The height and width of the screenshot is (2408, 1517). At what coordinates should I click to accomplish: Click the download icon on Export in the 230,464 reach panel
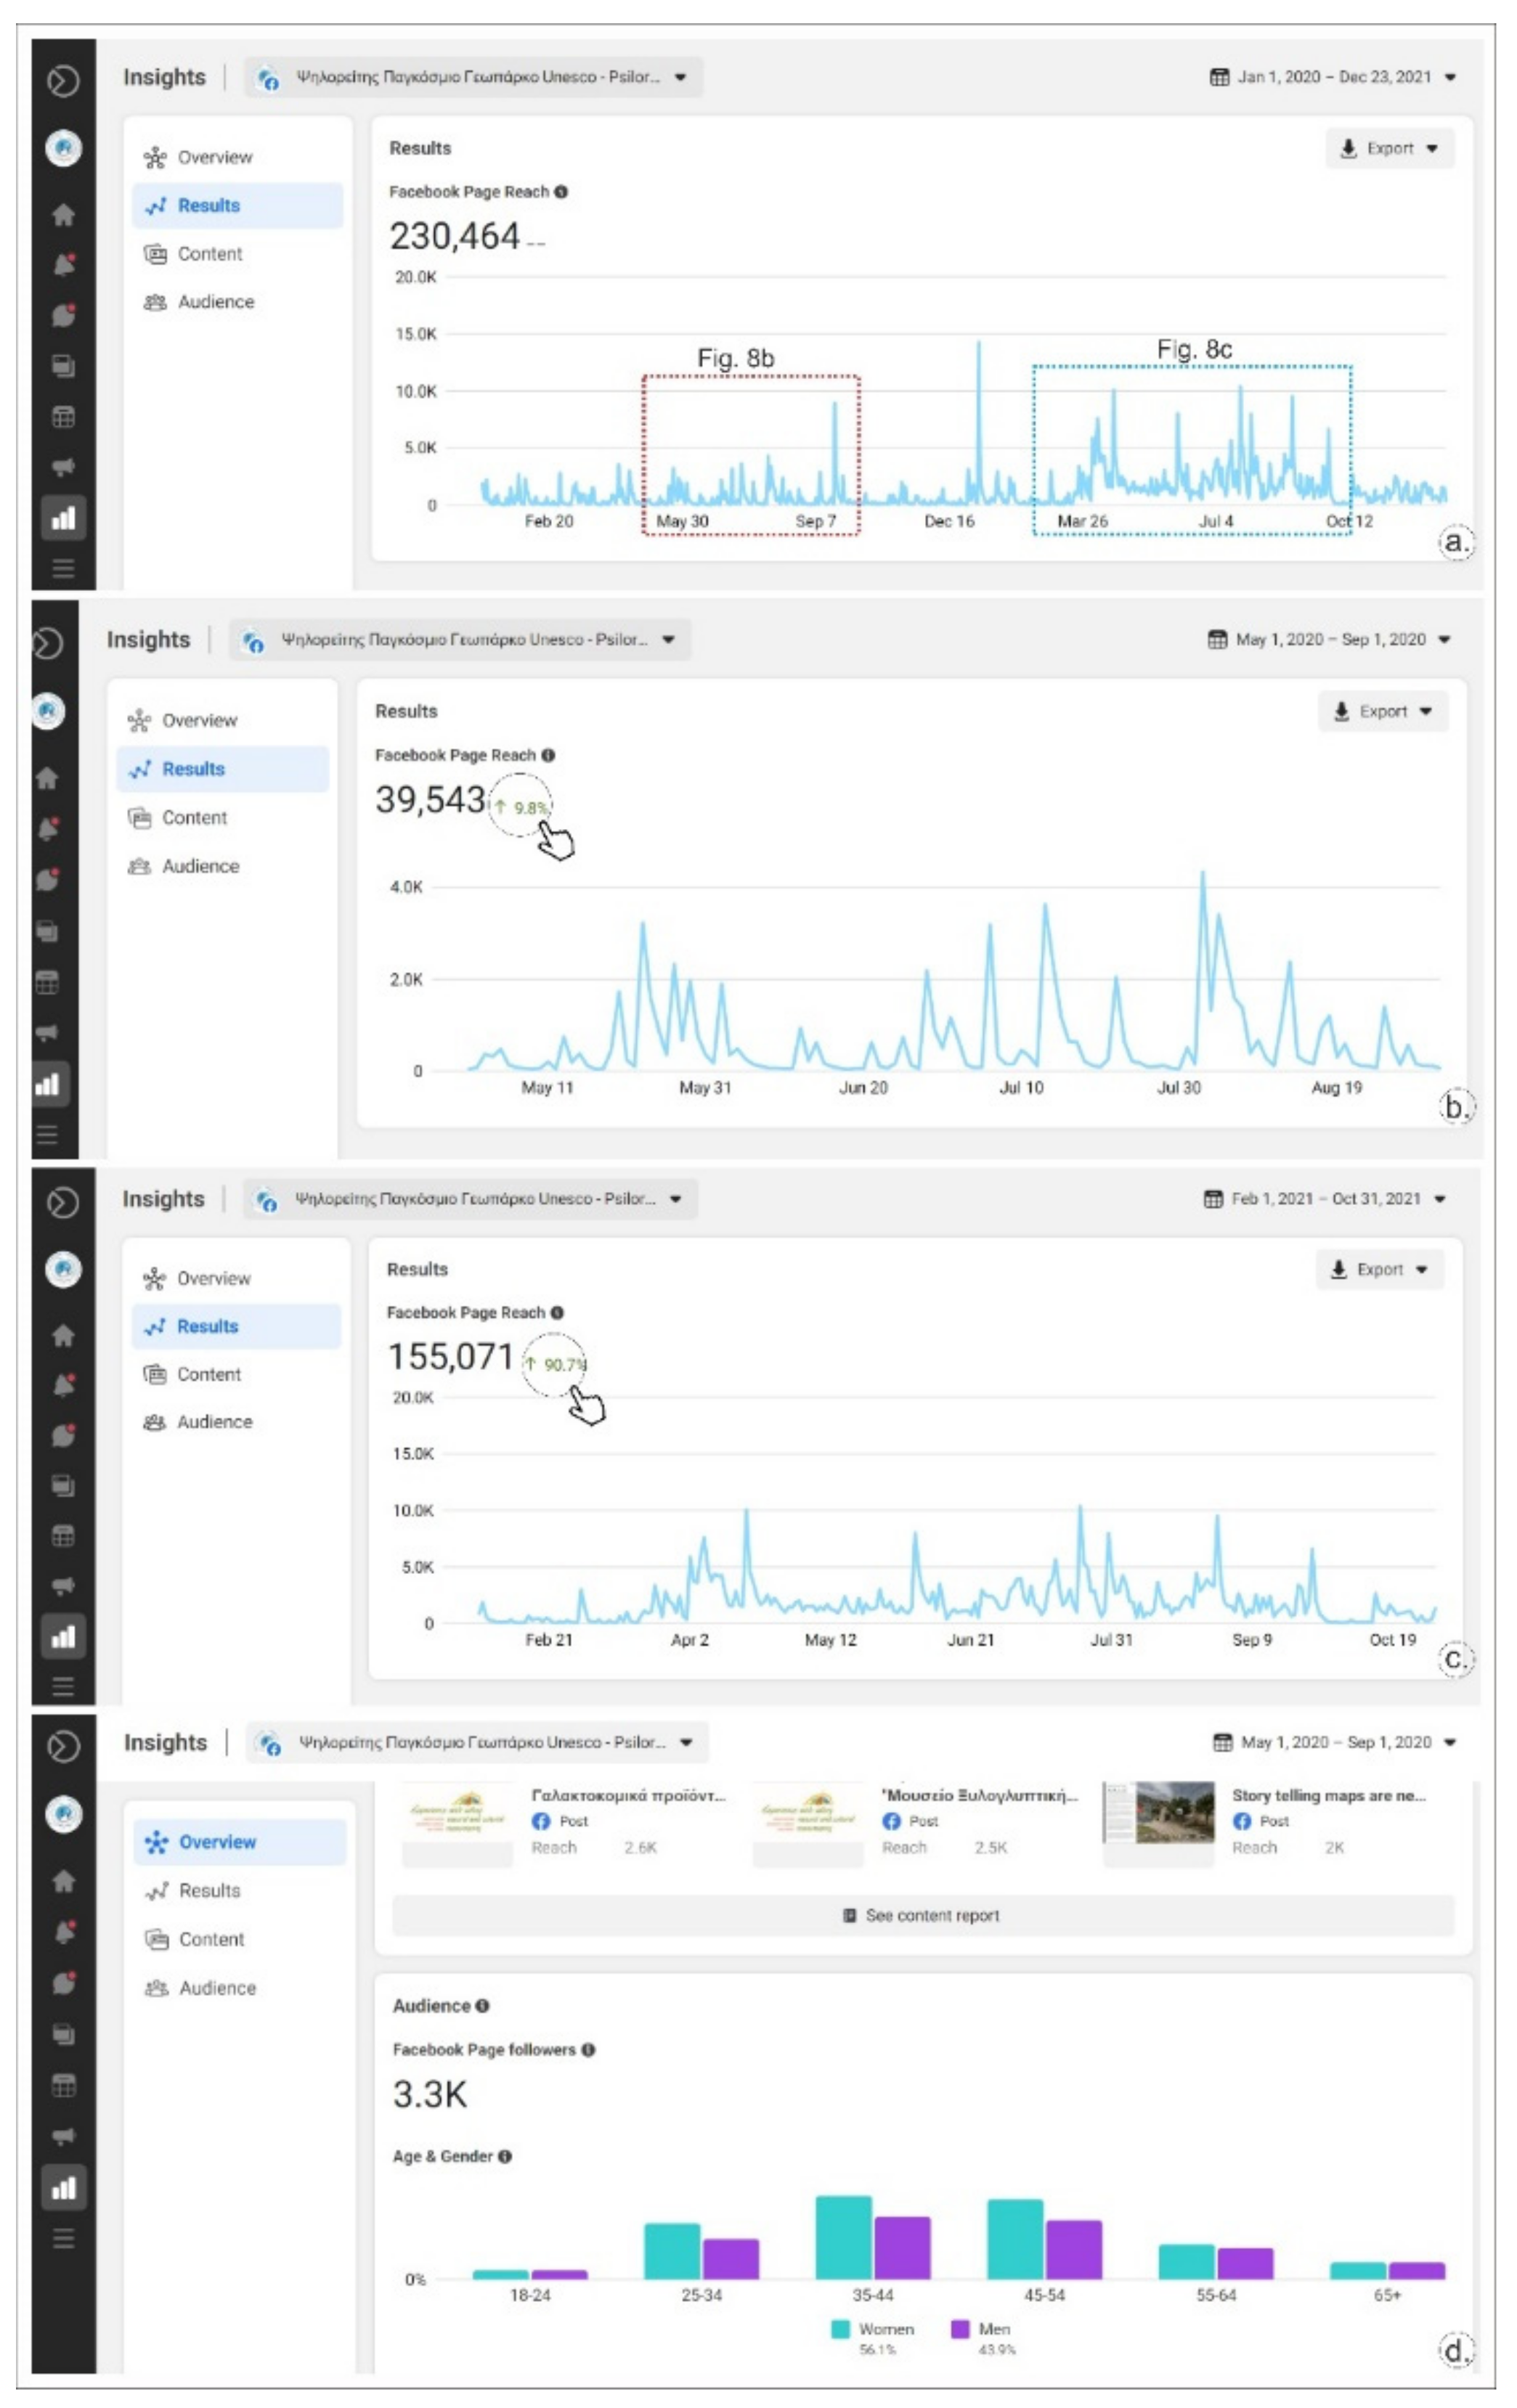click(1348, 148)
